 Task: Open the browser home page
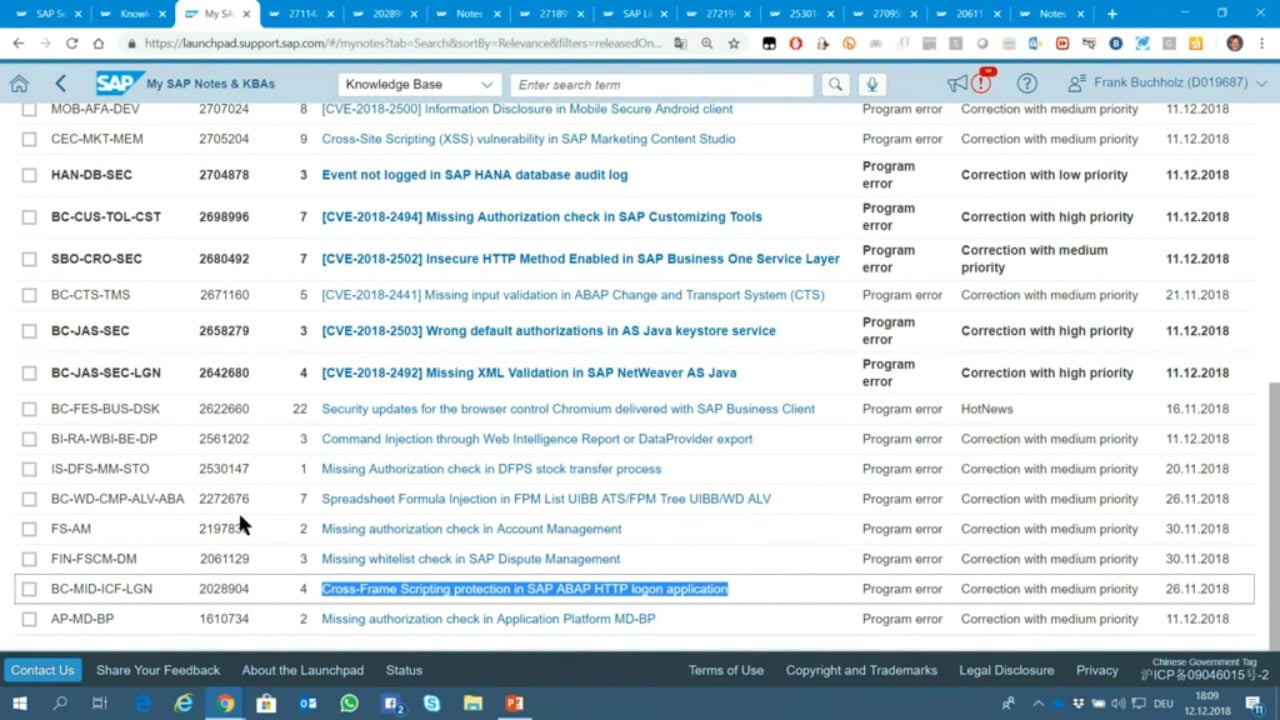[98, 44]
